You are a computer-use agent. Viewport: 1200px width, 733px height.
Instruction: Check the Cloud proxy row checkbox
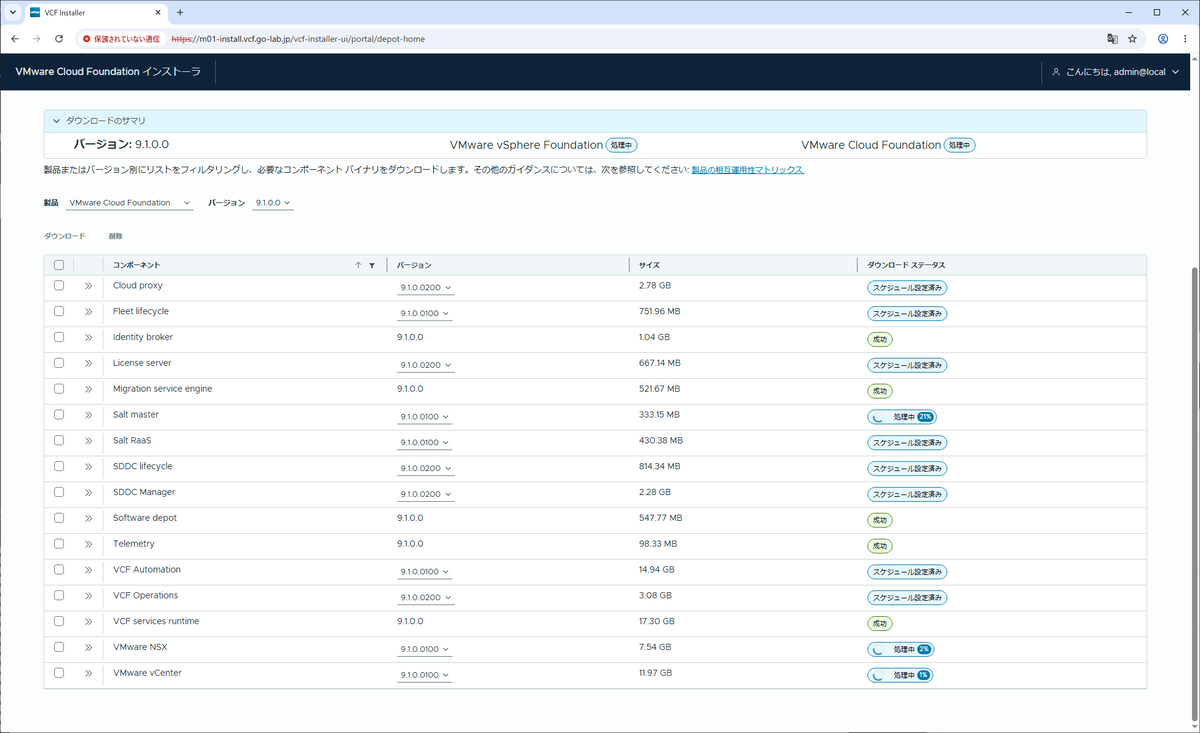(59, 286)
